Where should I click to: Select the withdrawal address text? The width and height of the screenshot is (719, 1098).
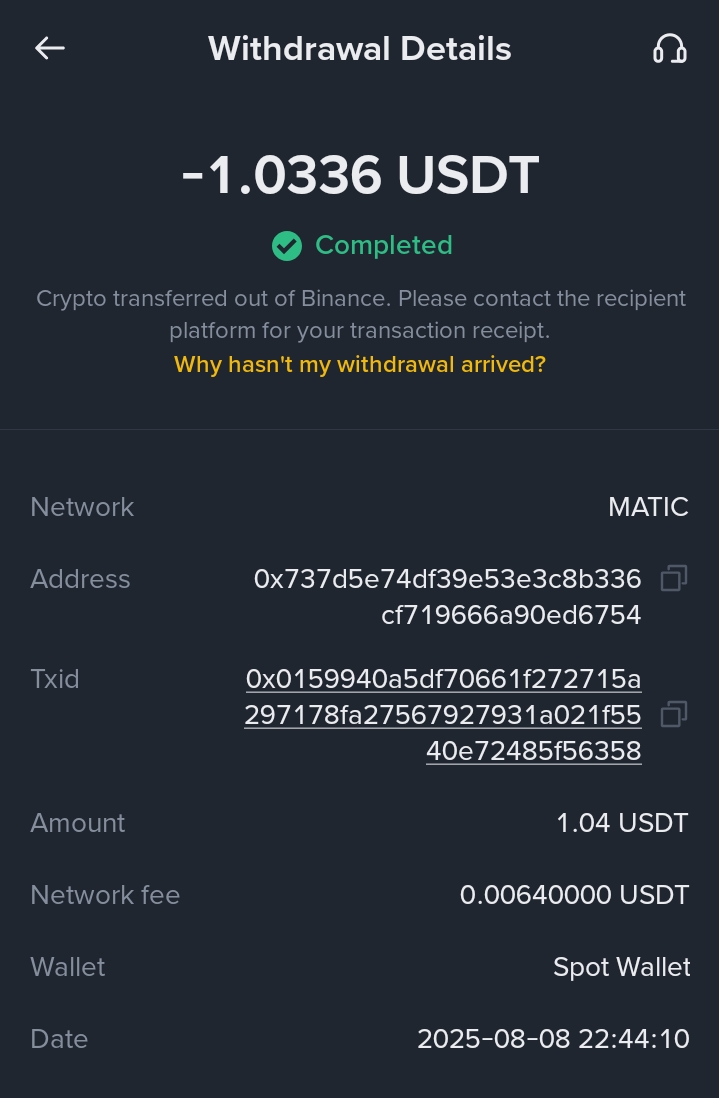448,596
